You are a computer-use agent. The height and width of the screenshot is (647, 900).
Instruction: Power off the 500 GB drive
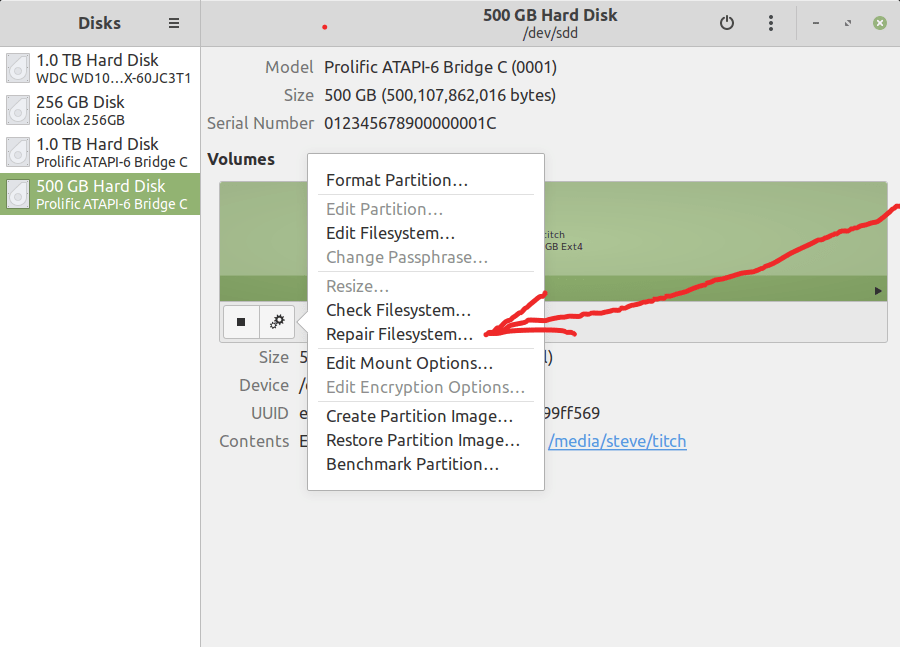[727, 22]
